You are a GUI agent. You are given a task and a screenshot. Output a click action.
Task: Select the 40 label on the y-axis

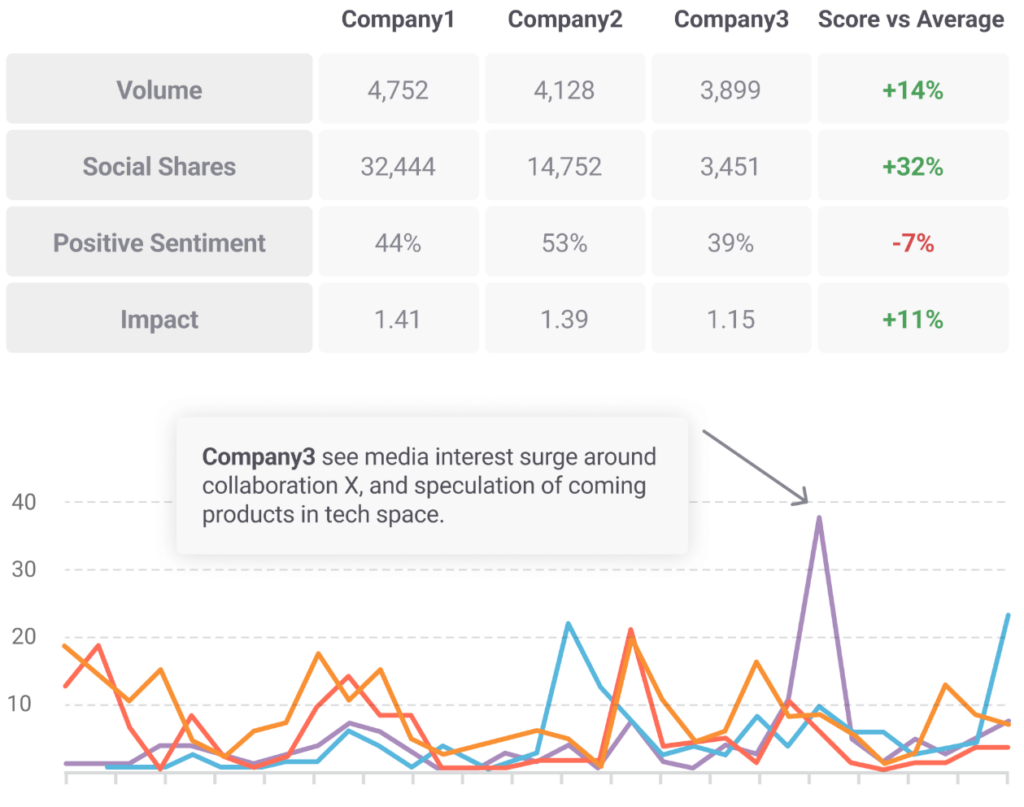[x=23, y=502]
